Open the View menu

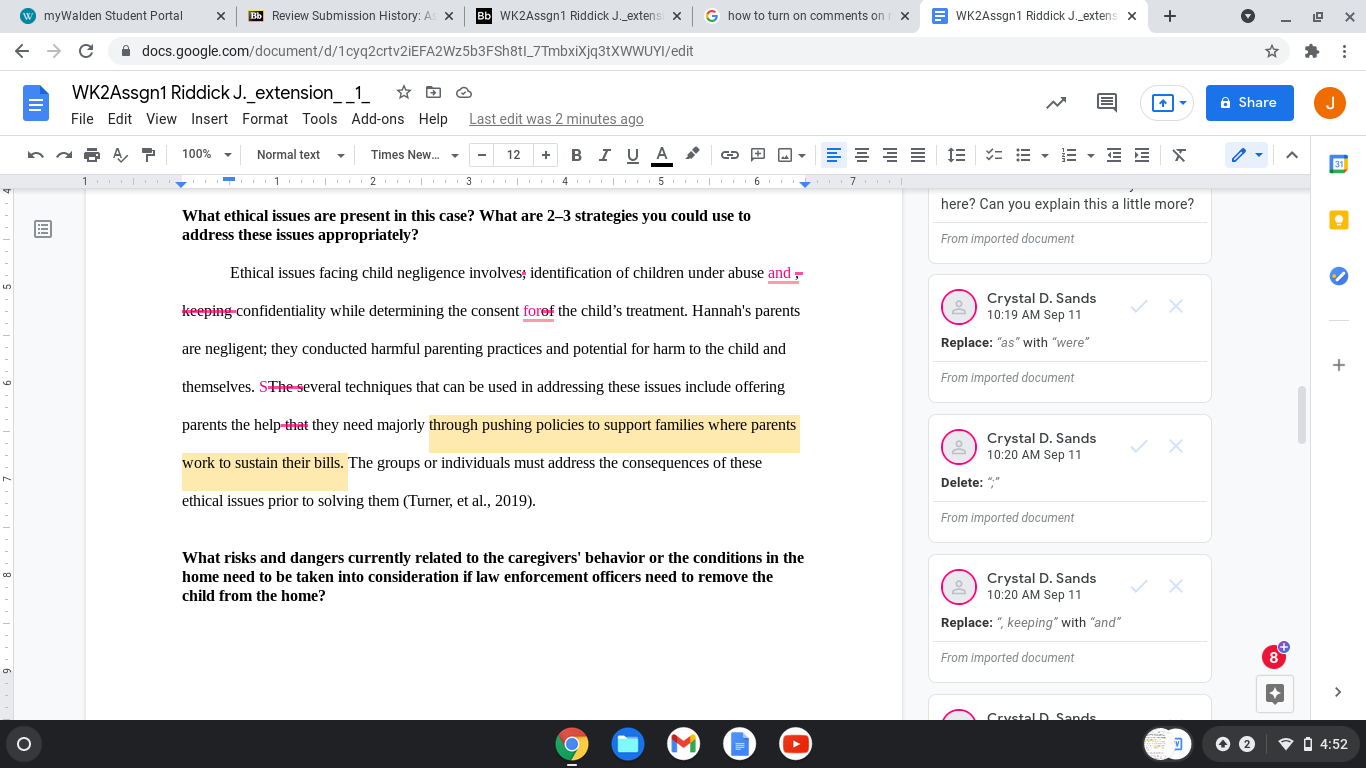[x=161, y=119]
